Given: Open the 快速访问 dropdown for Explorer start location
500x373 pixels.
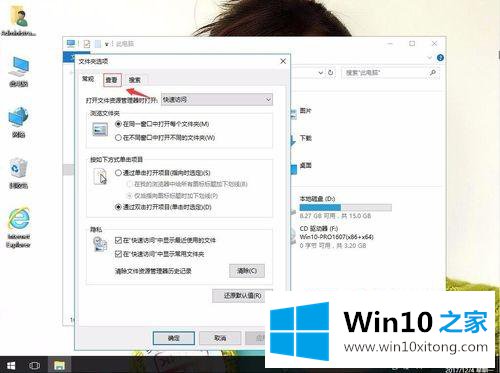Looking at the screenshot, I should pos(217,100).
